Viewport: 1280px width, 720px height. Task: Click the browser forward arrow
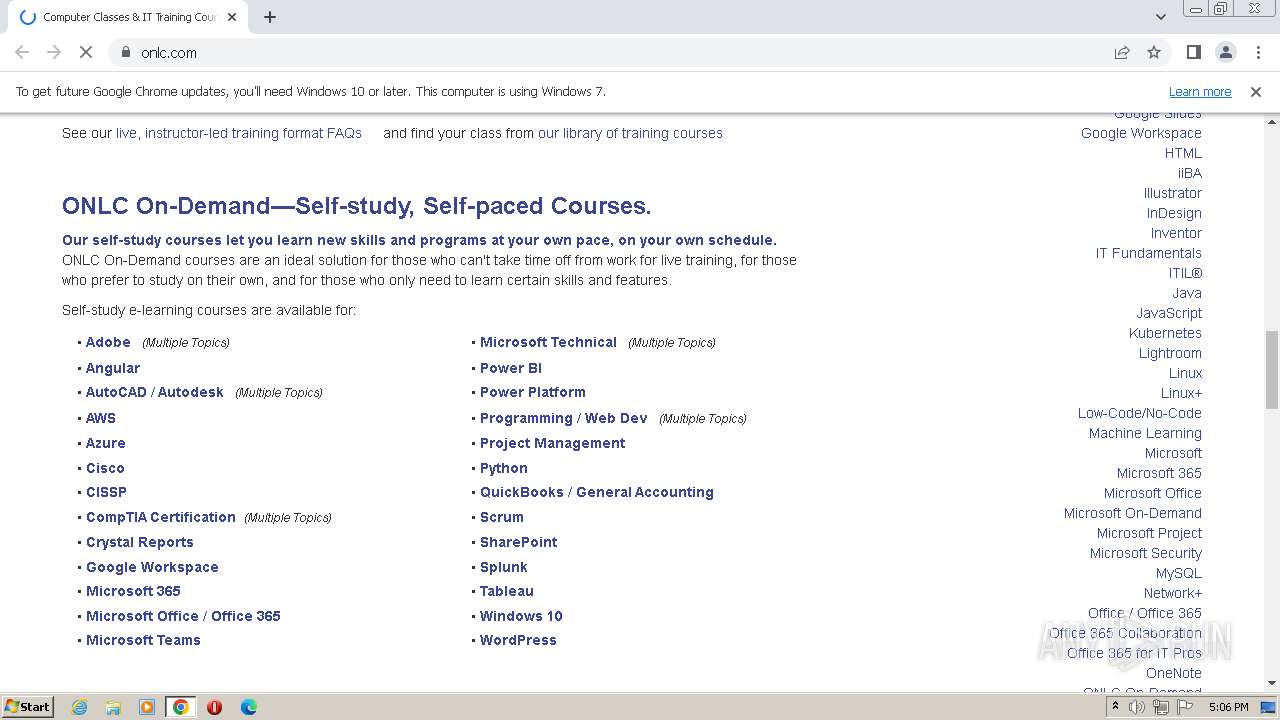[x=54, y=52]
